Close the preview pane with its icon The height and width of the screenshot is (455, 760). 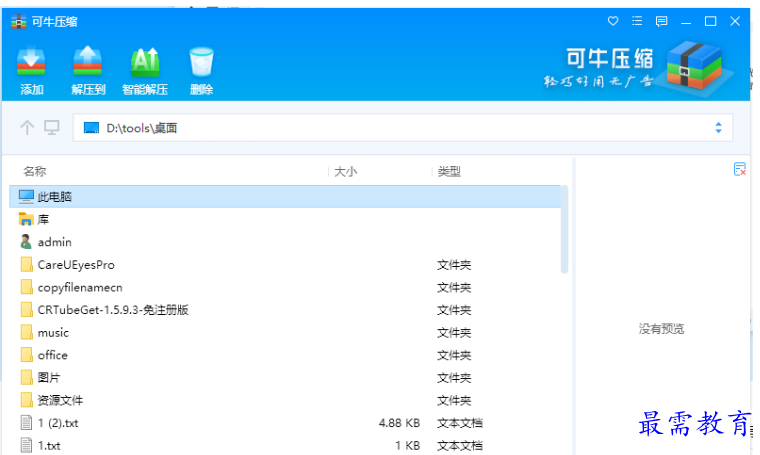pos(739,170)
